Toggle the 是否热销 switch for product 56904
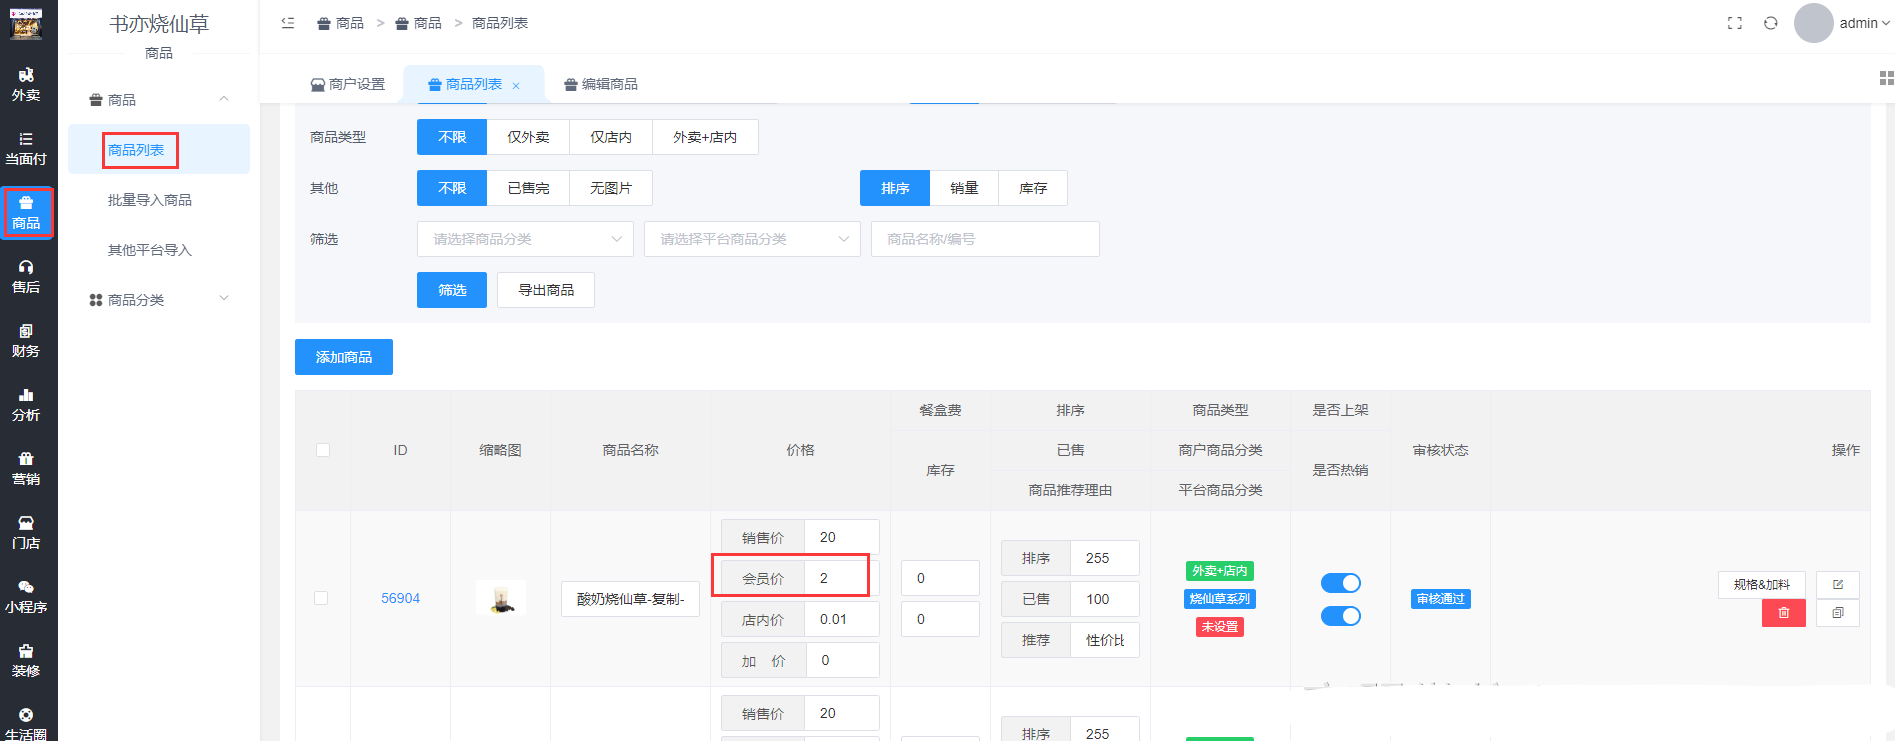Screen dimensions: 1895x741 [1340, 616]
